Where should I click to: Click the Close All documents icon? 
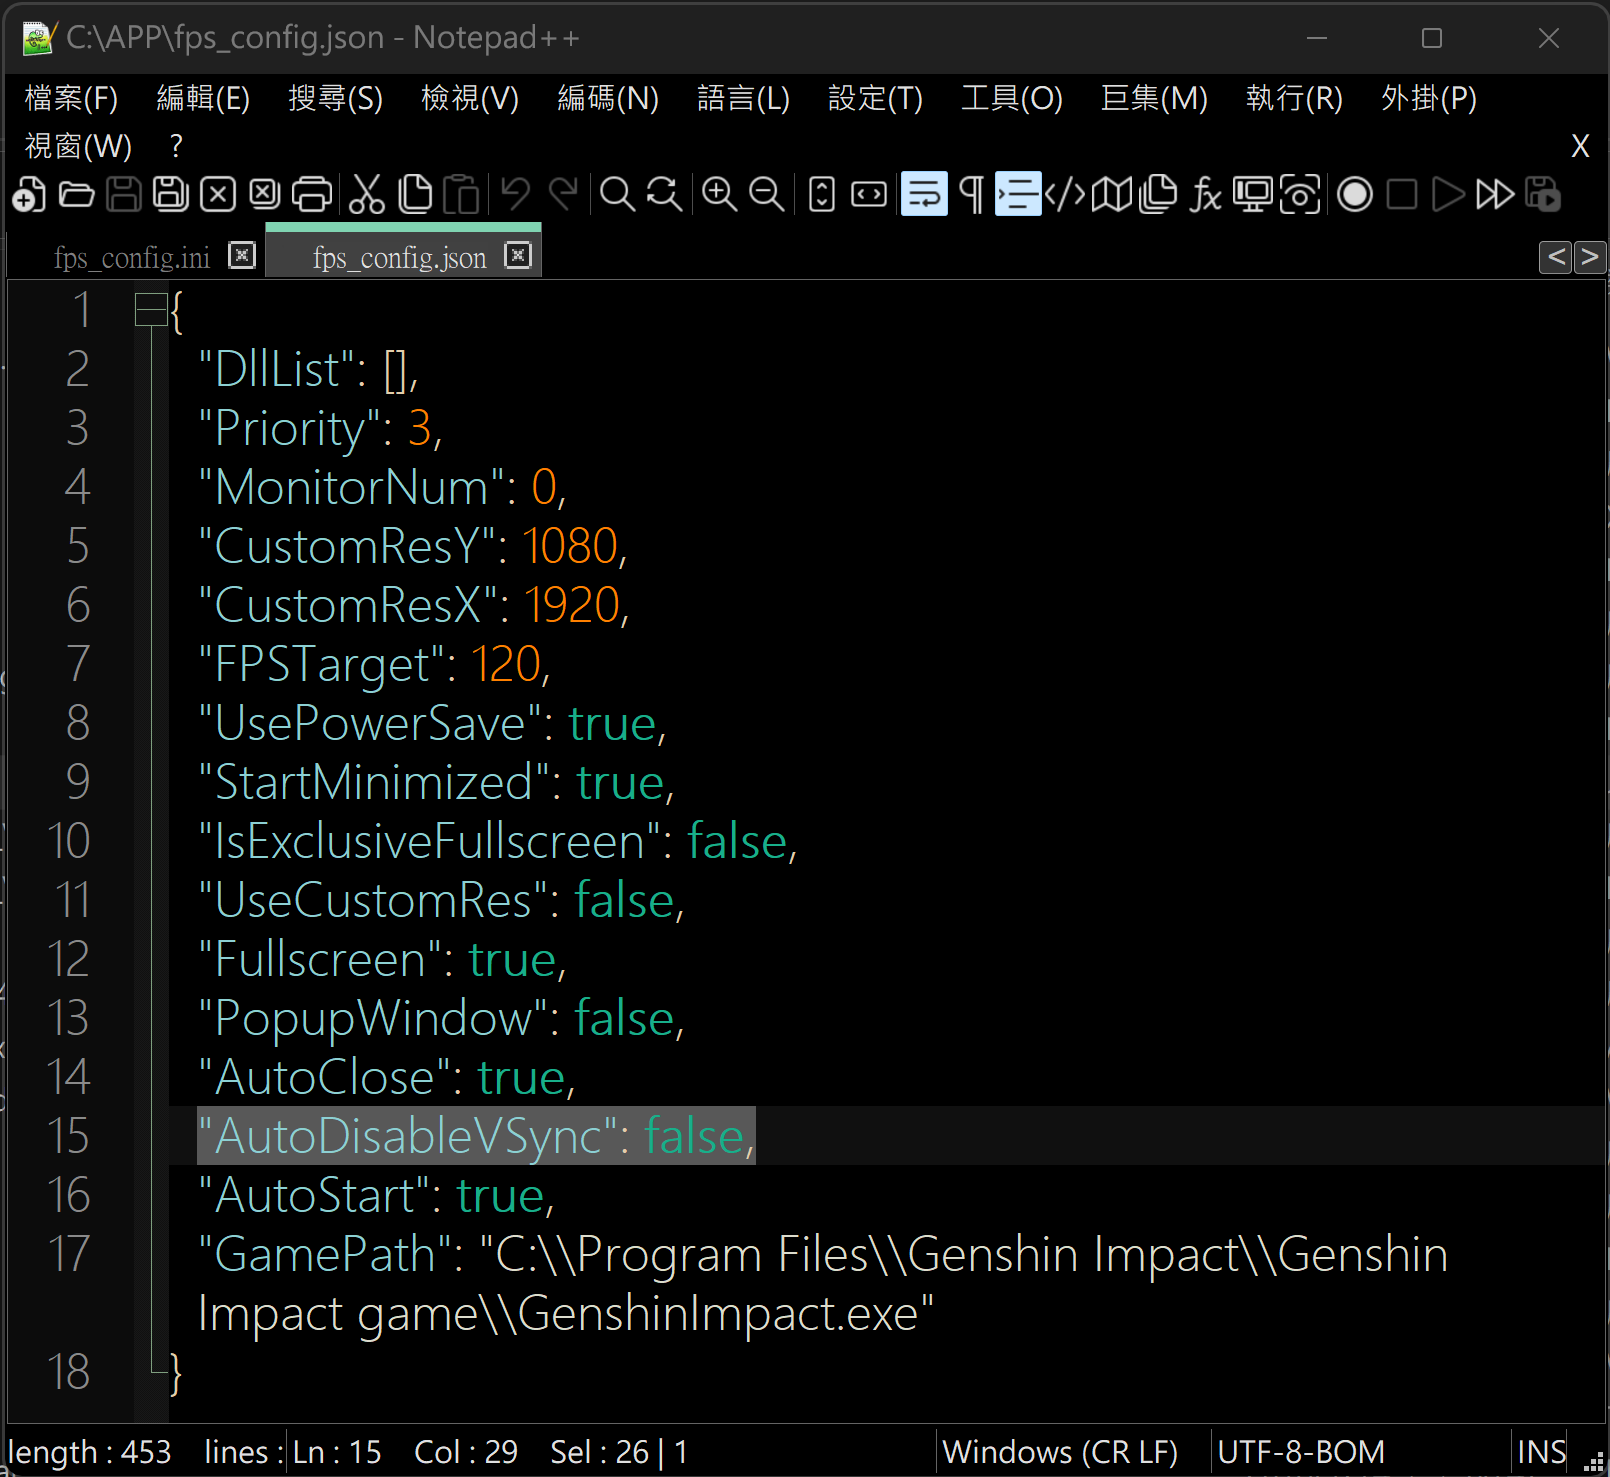[264, 194]
